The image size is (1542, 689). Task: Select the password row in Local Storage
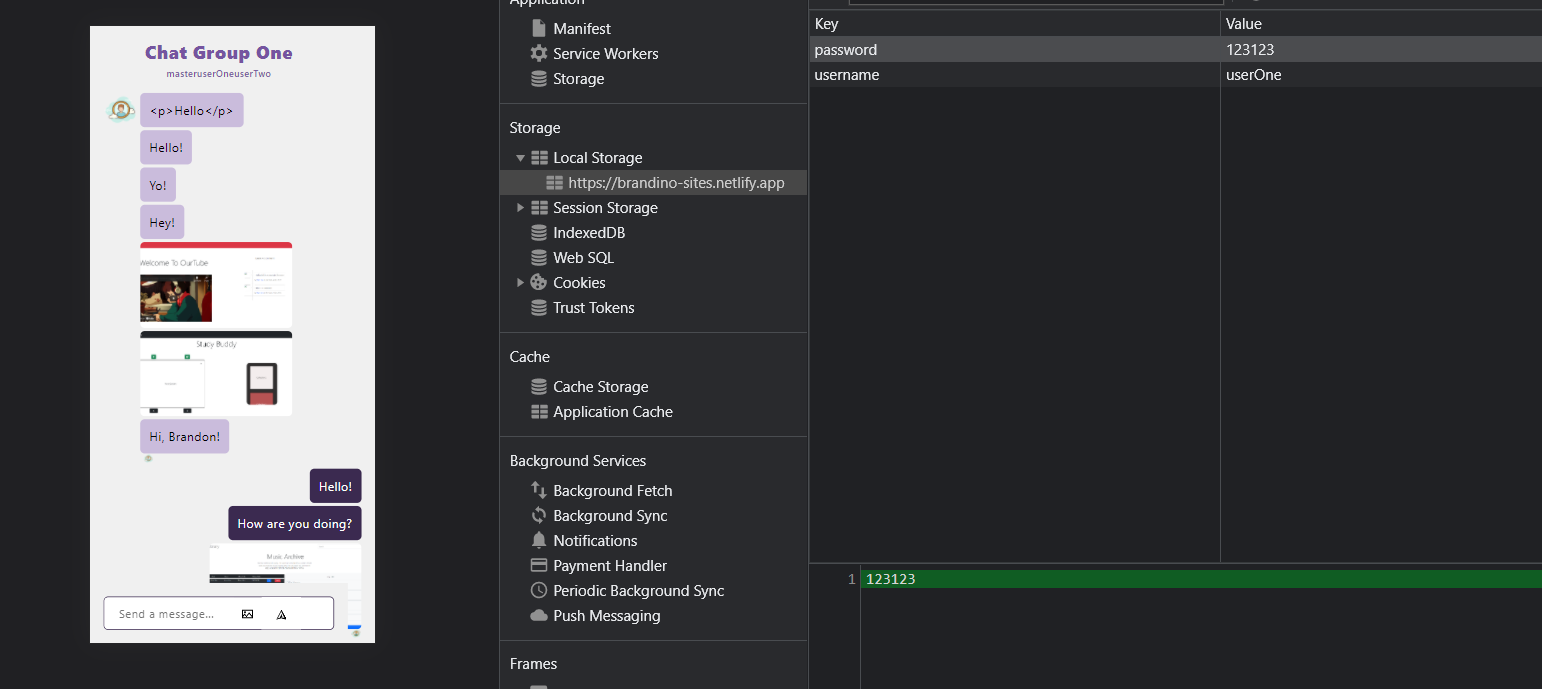[x=1000, y=48]
